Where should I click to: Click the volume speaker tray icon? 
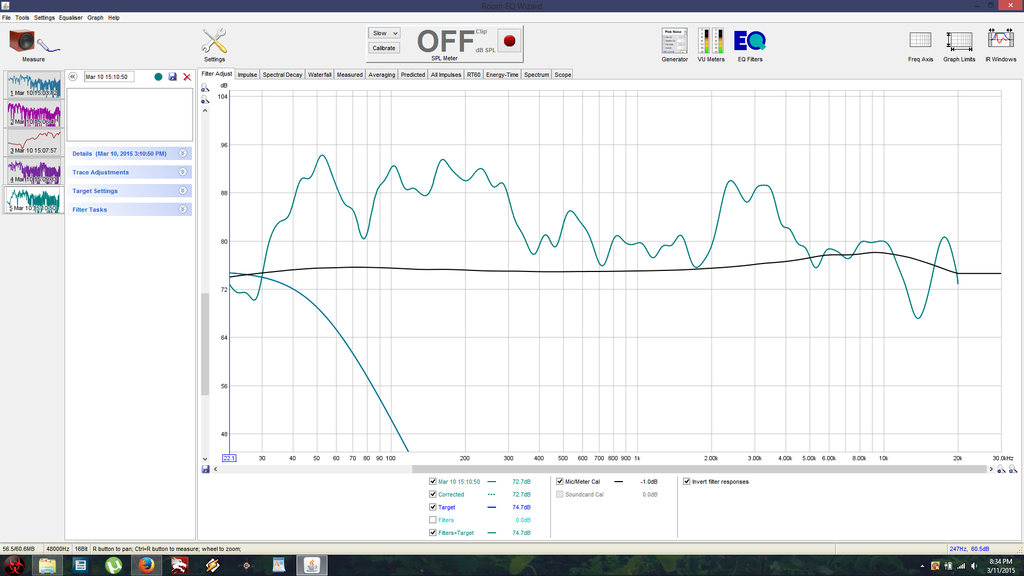tap(974, 566)
